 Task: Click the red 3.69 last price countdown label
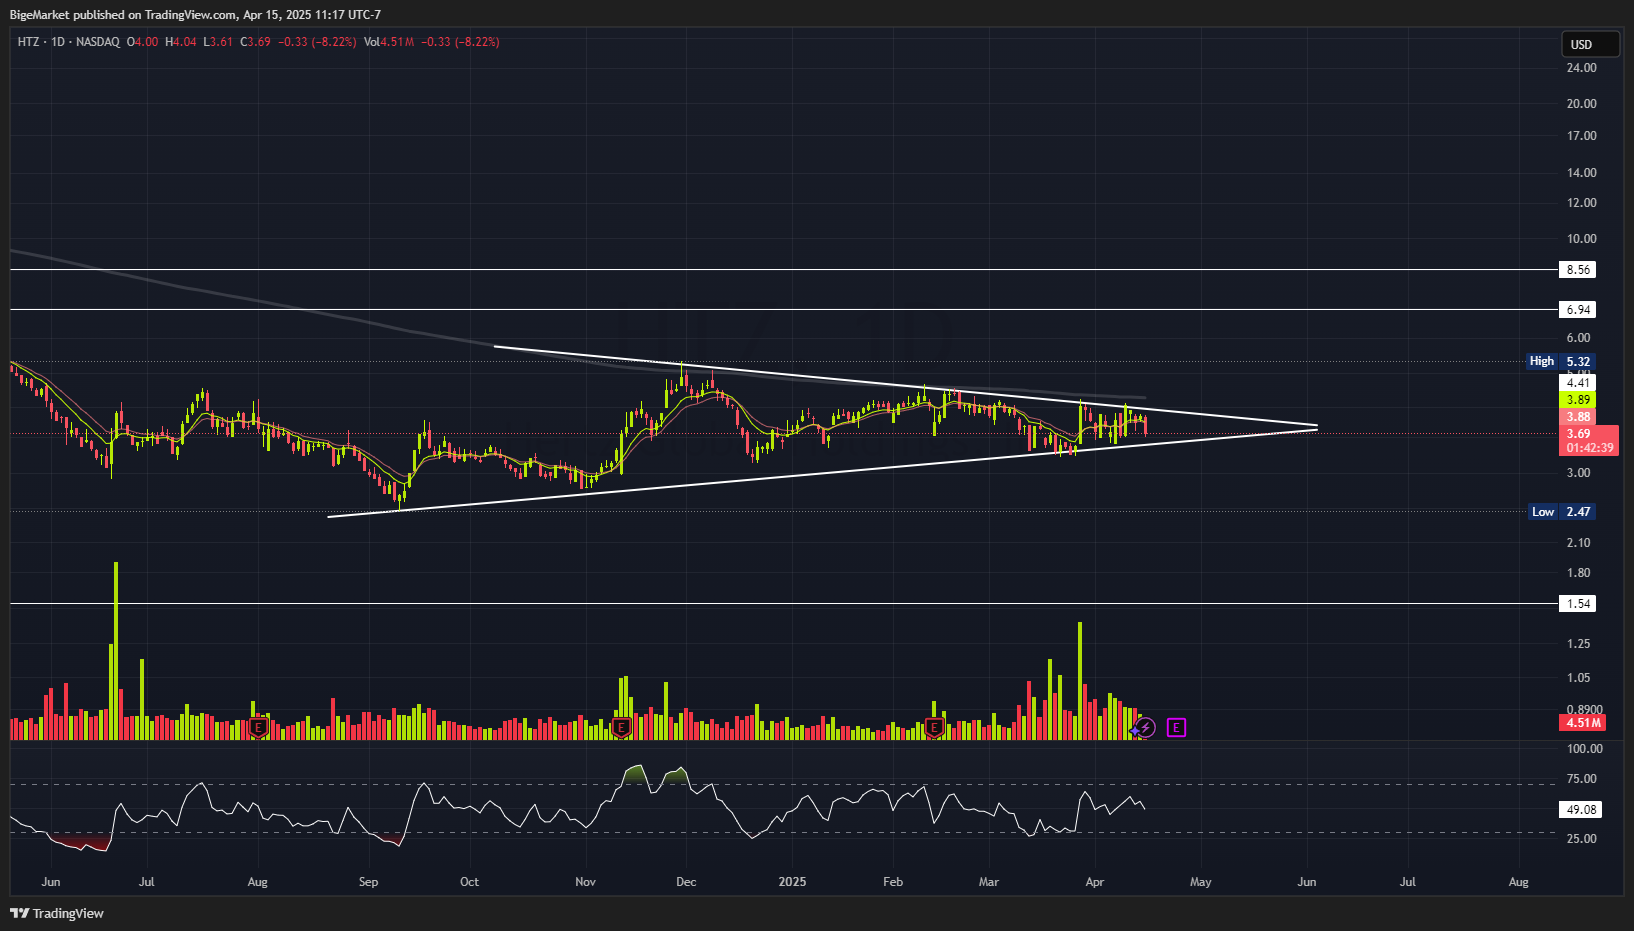(1589, 441)
